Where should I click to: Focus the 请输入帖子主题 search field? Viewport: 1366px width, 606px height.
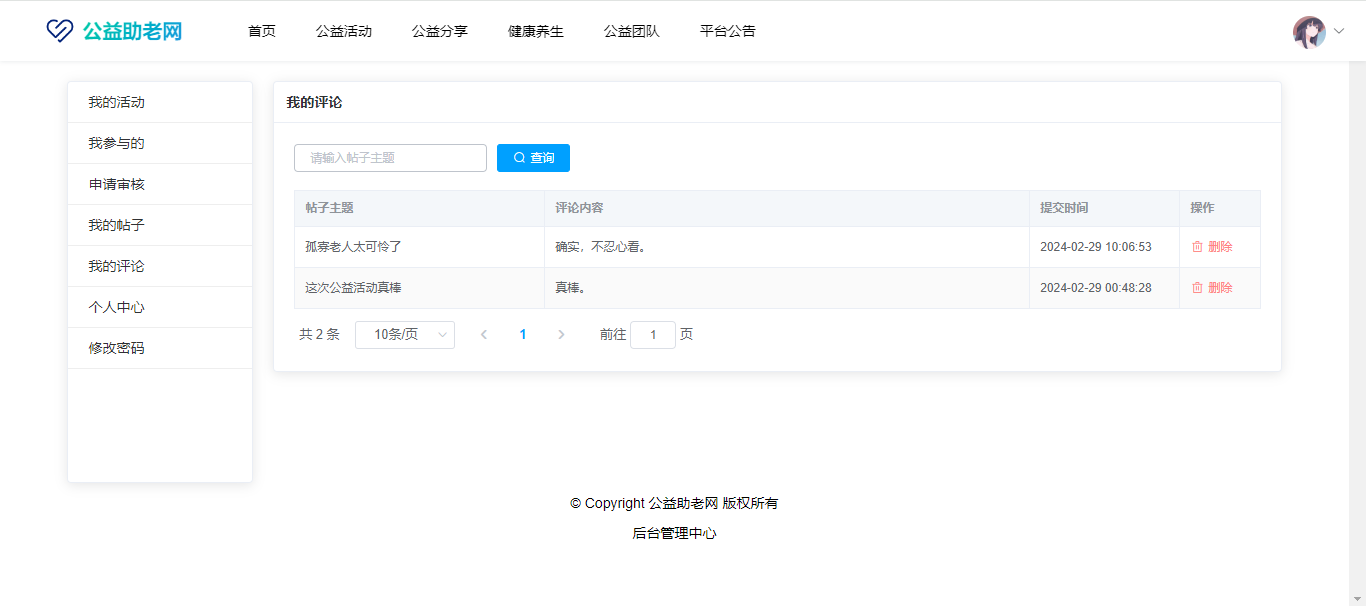pyautogui.click(x=390, y=158)
